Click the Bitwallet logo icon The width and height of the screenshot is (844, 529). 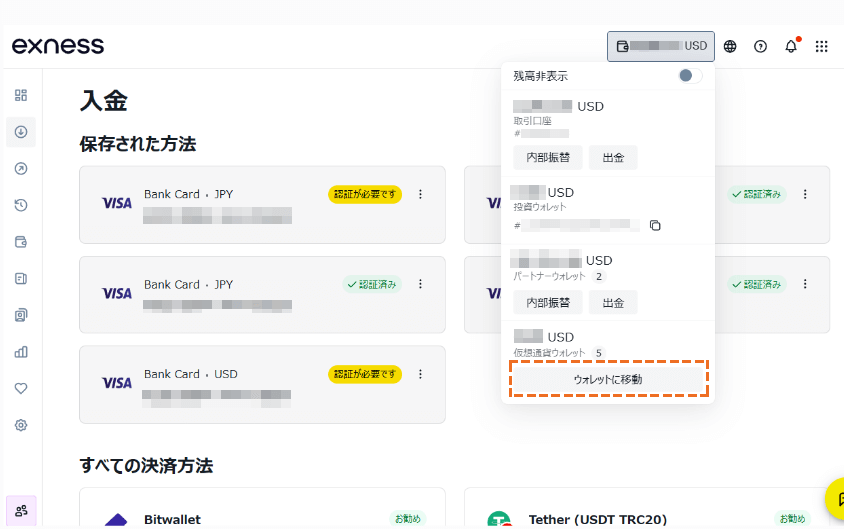click(116, 520)
